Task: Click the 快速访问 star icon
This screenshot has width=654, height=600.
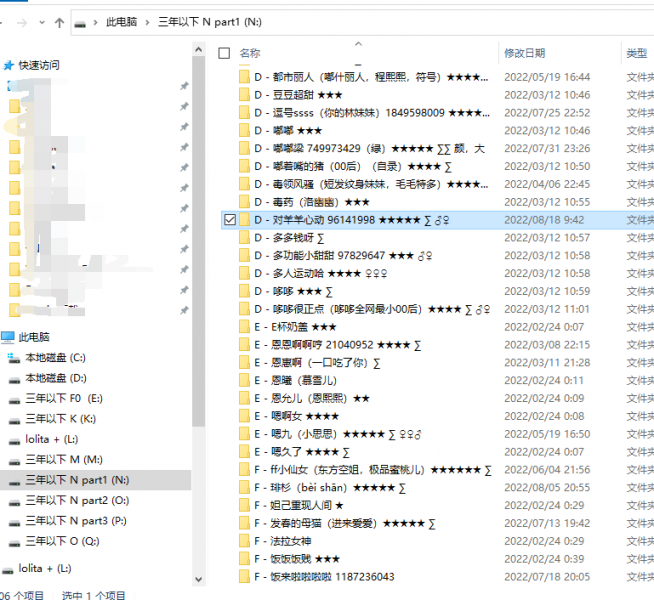Action: 9,65
